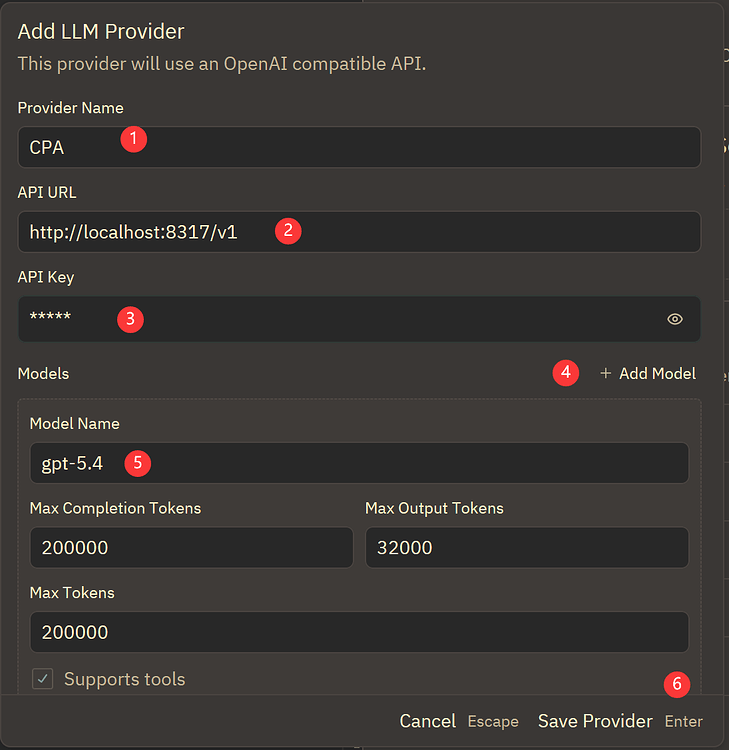The width and height of the screenshot is (729, 750).
Task: Click the Model Name label
Action: [x=75, y=424]
